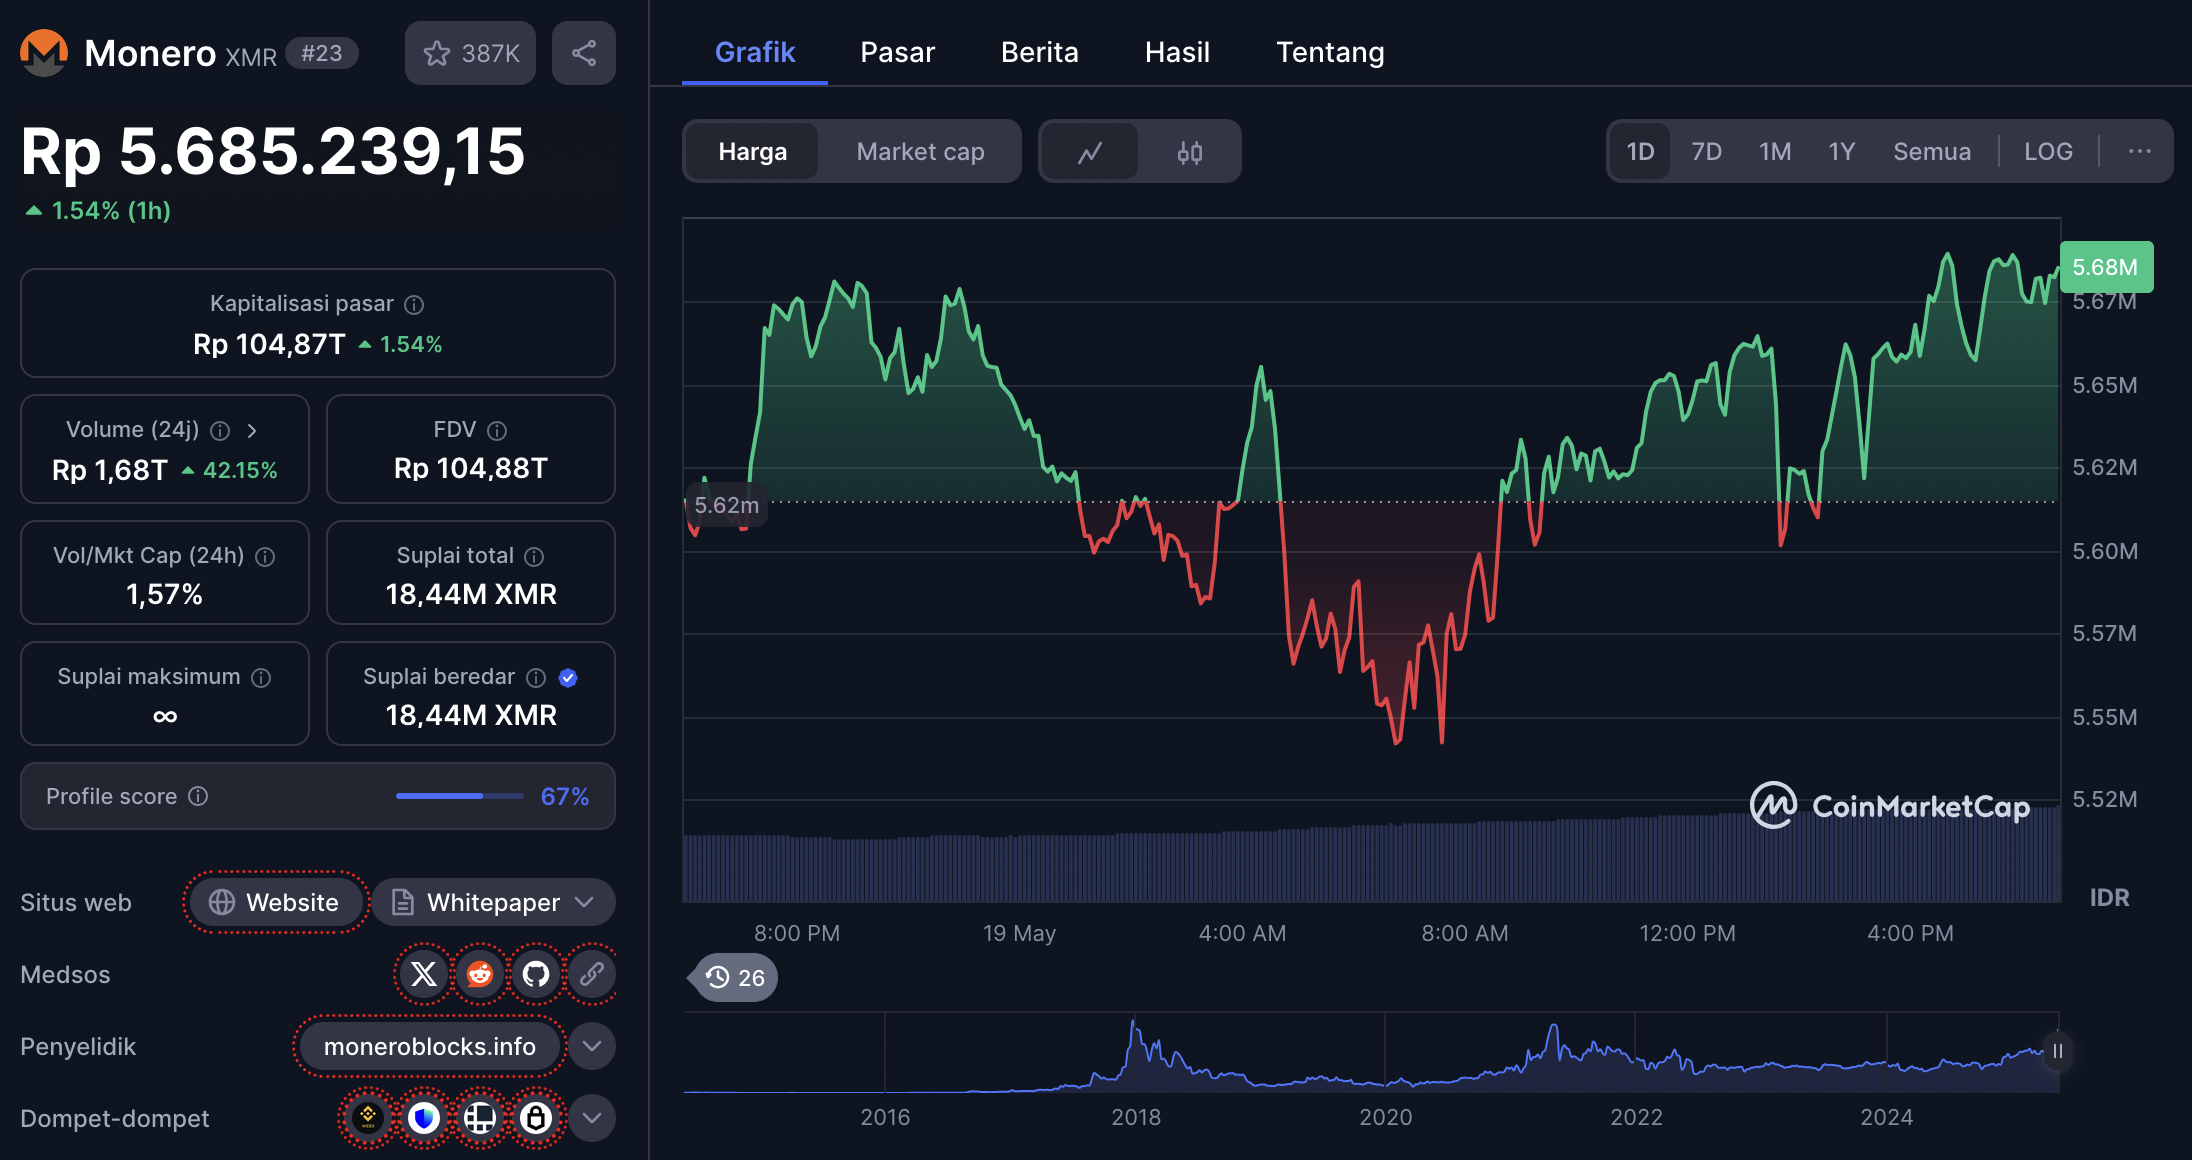Click the Monero logo icon
Screen dimensions: 2192x1160
44,53
